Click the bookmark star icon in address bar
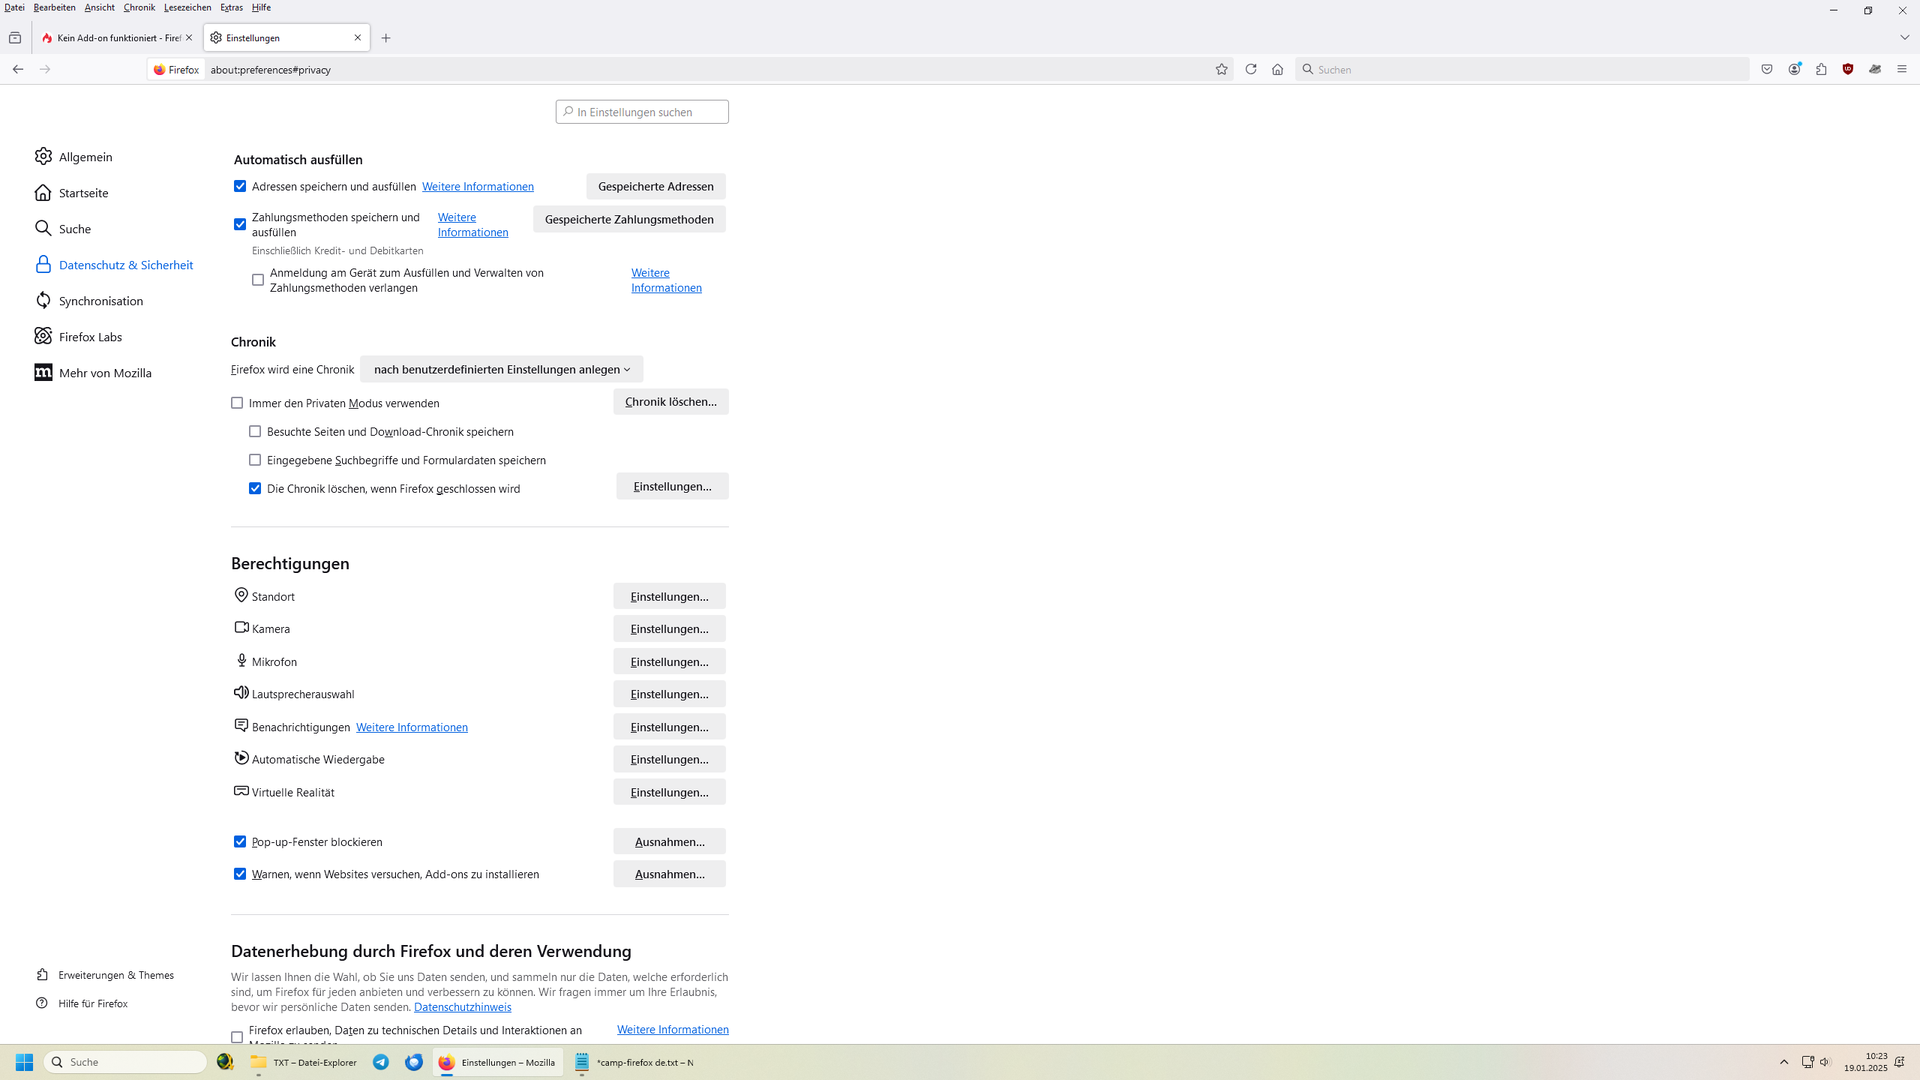The image size is (1920, 1080). coord(1221,69)
